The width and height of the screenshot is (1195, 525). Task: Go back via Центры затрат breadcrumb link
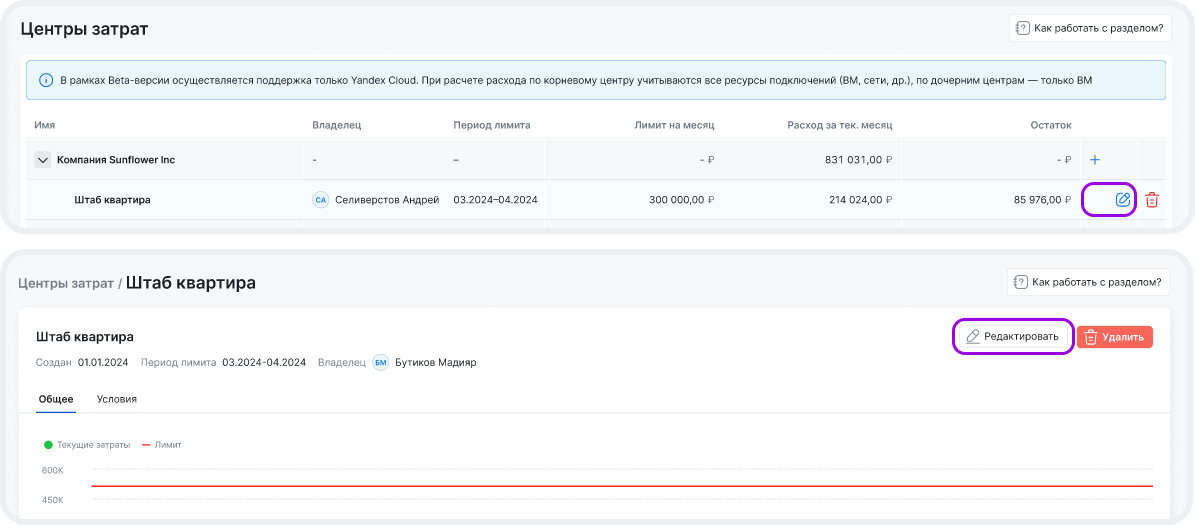pos(66,284)
